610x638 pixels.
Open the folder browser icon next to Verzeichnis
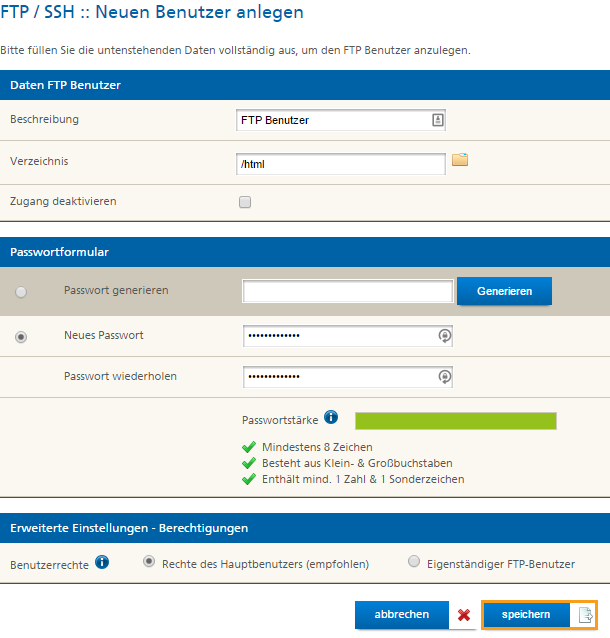pos(460,160)
